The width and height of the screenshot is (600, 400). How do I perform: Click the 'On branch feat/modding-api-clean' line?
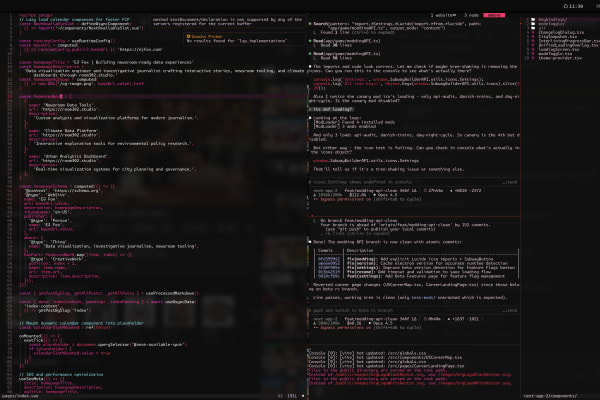tap(359, 220)
